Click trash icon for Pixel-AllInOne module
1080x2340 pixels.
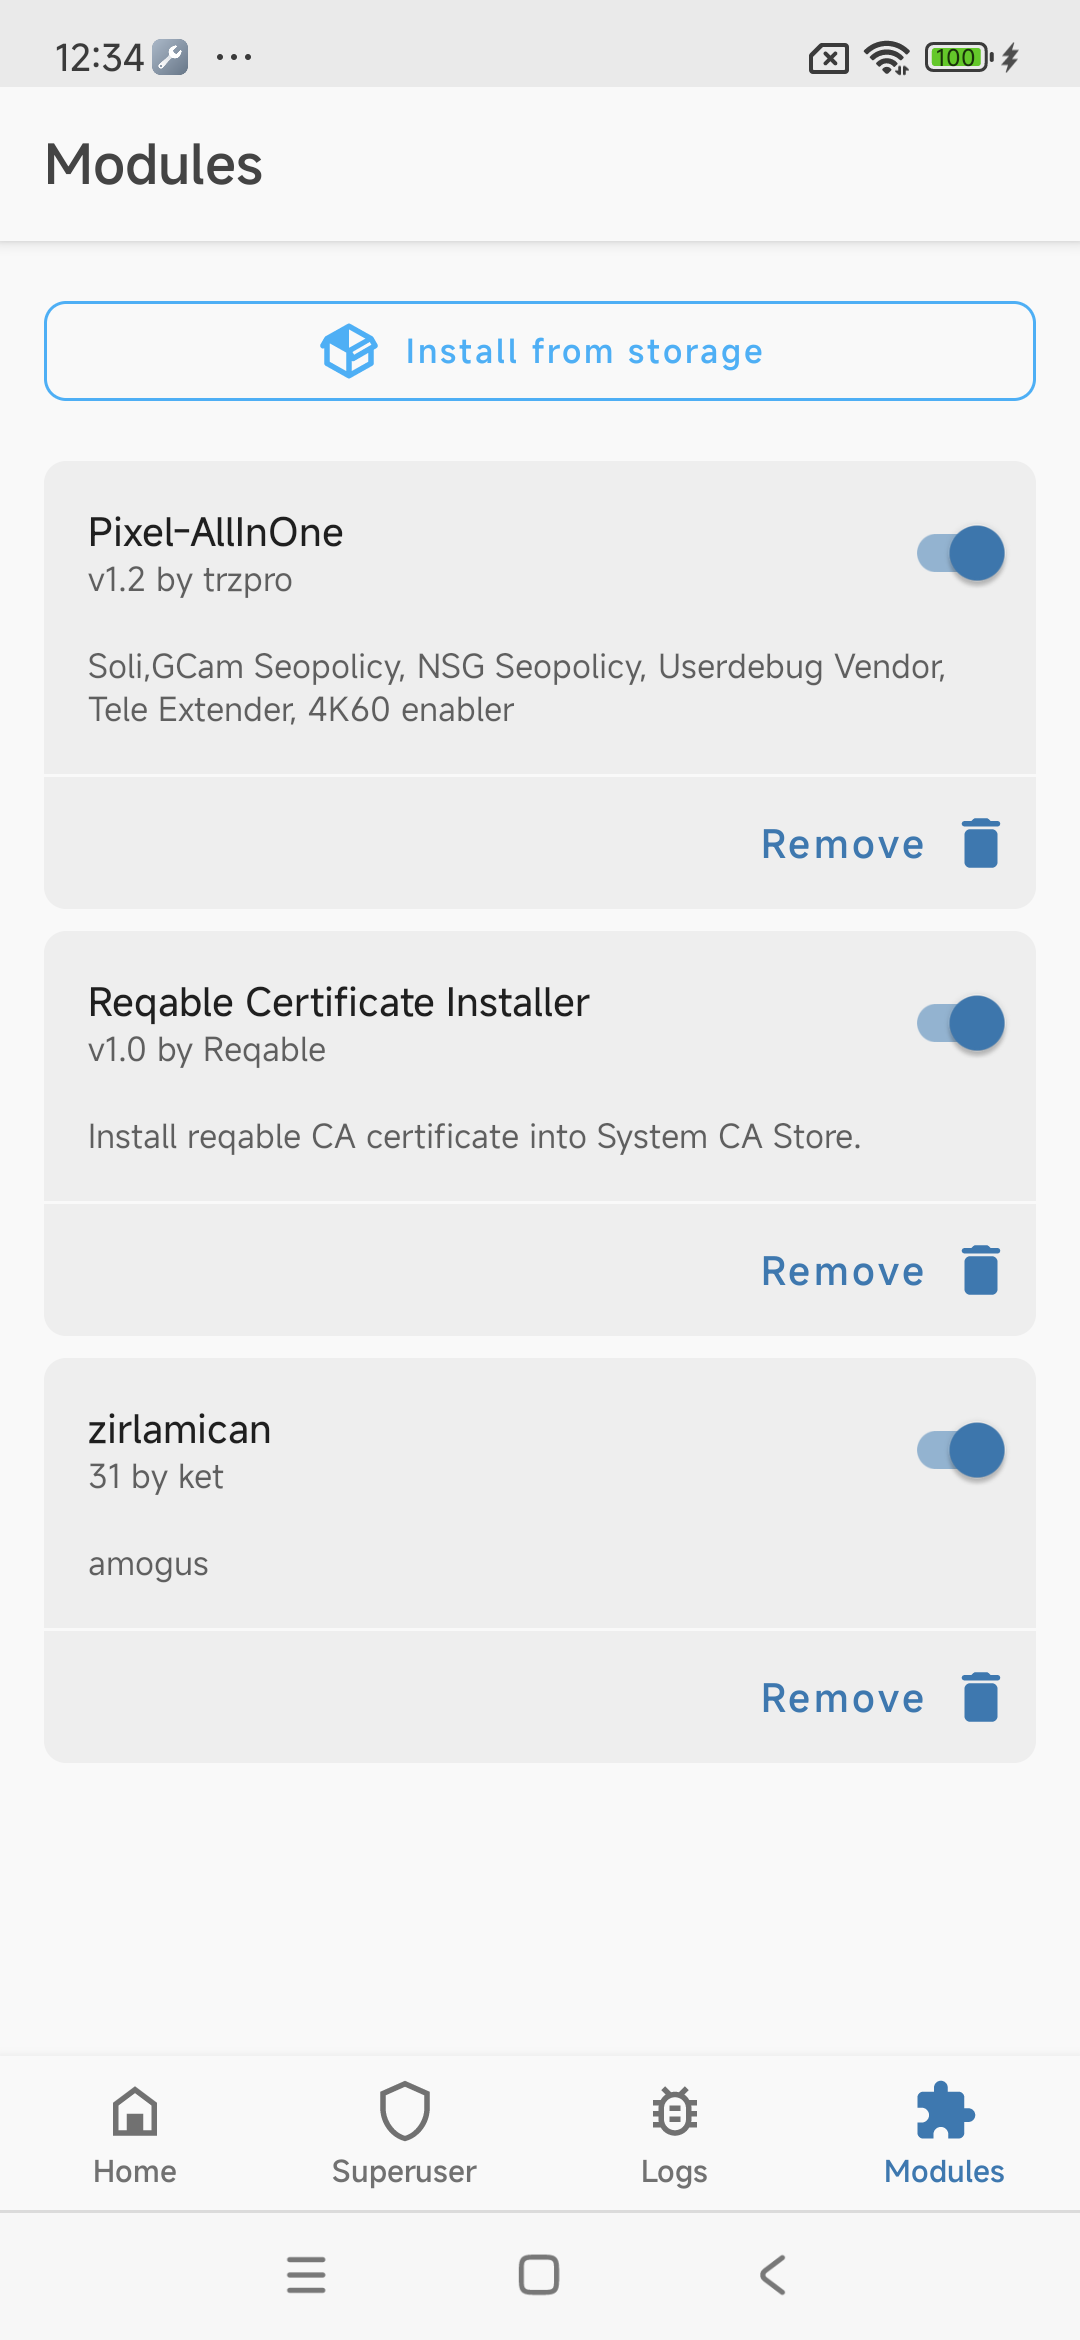pos(981,843)
